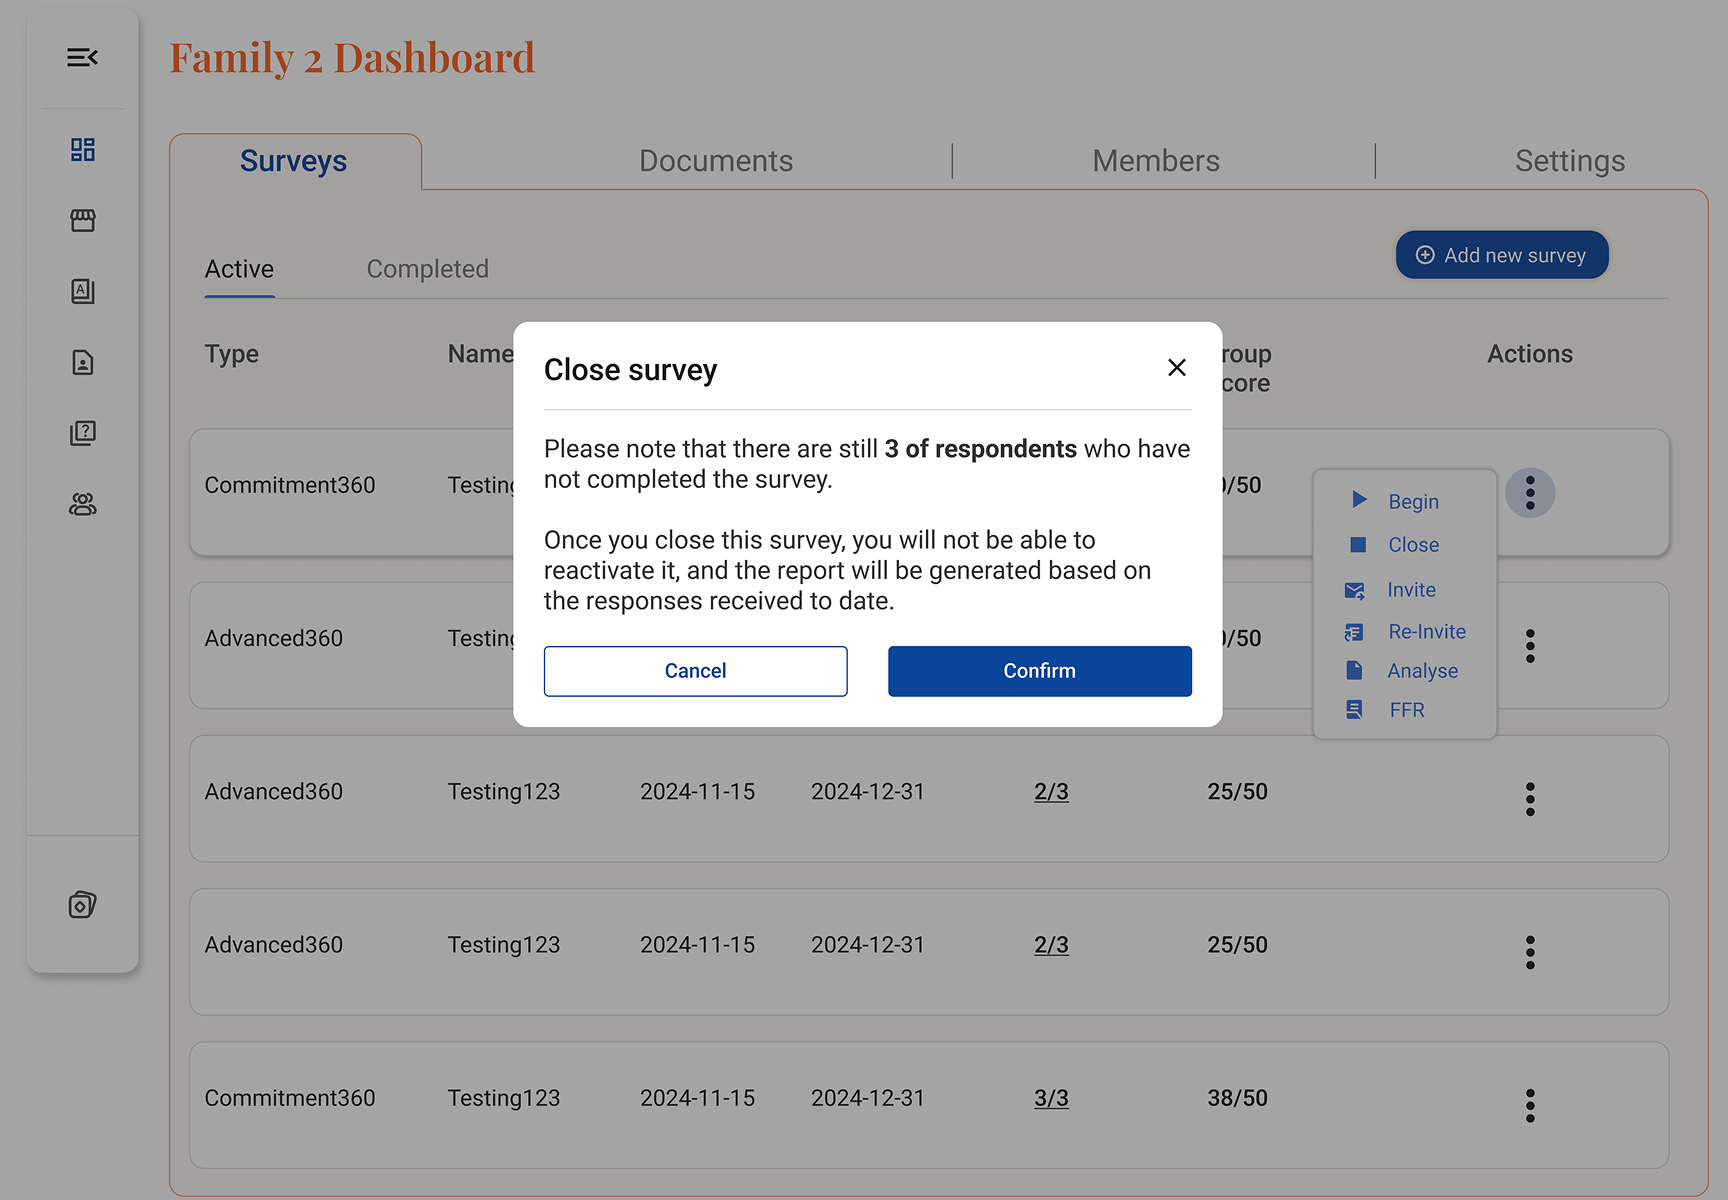This screenshot has height=1200, width=1728.
Task: Go to the Settings tab
Action: point(1569,161)
